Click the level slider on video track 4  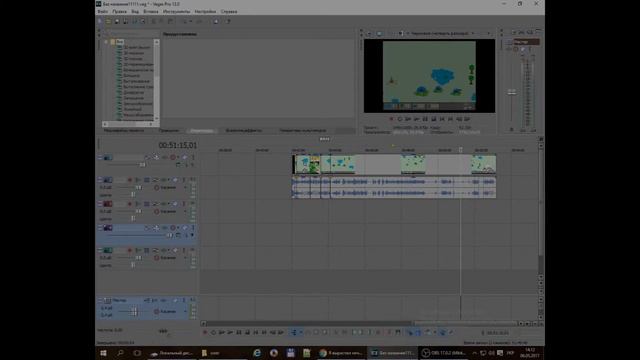coord(169,236)
